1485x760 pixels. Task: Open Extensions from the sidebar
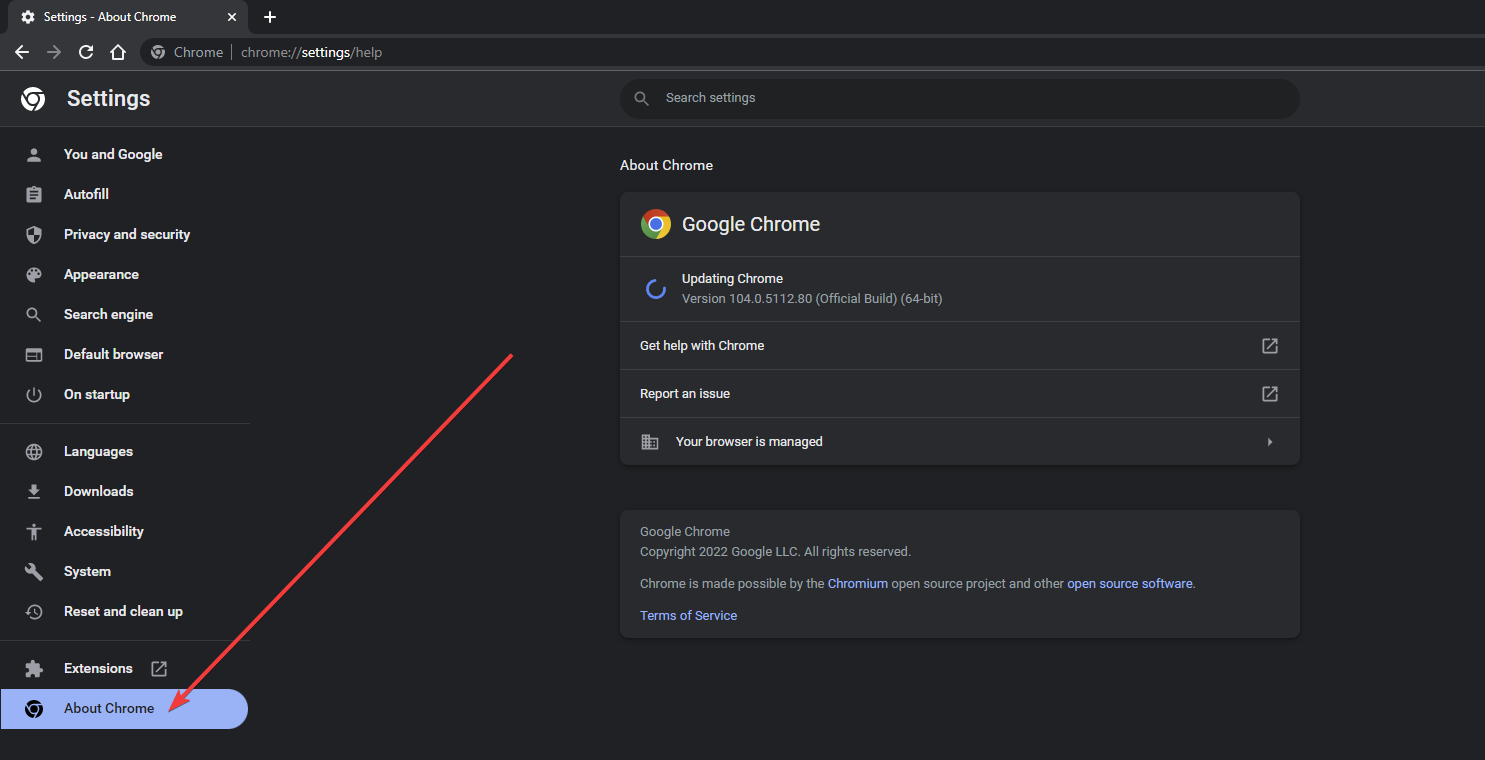tap(98, 668)
